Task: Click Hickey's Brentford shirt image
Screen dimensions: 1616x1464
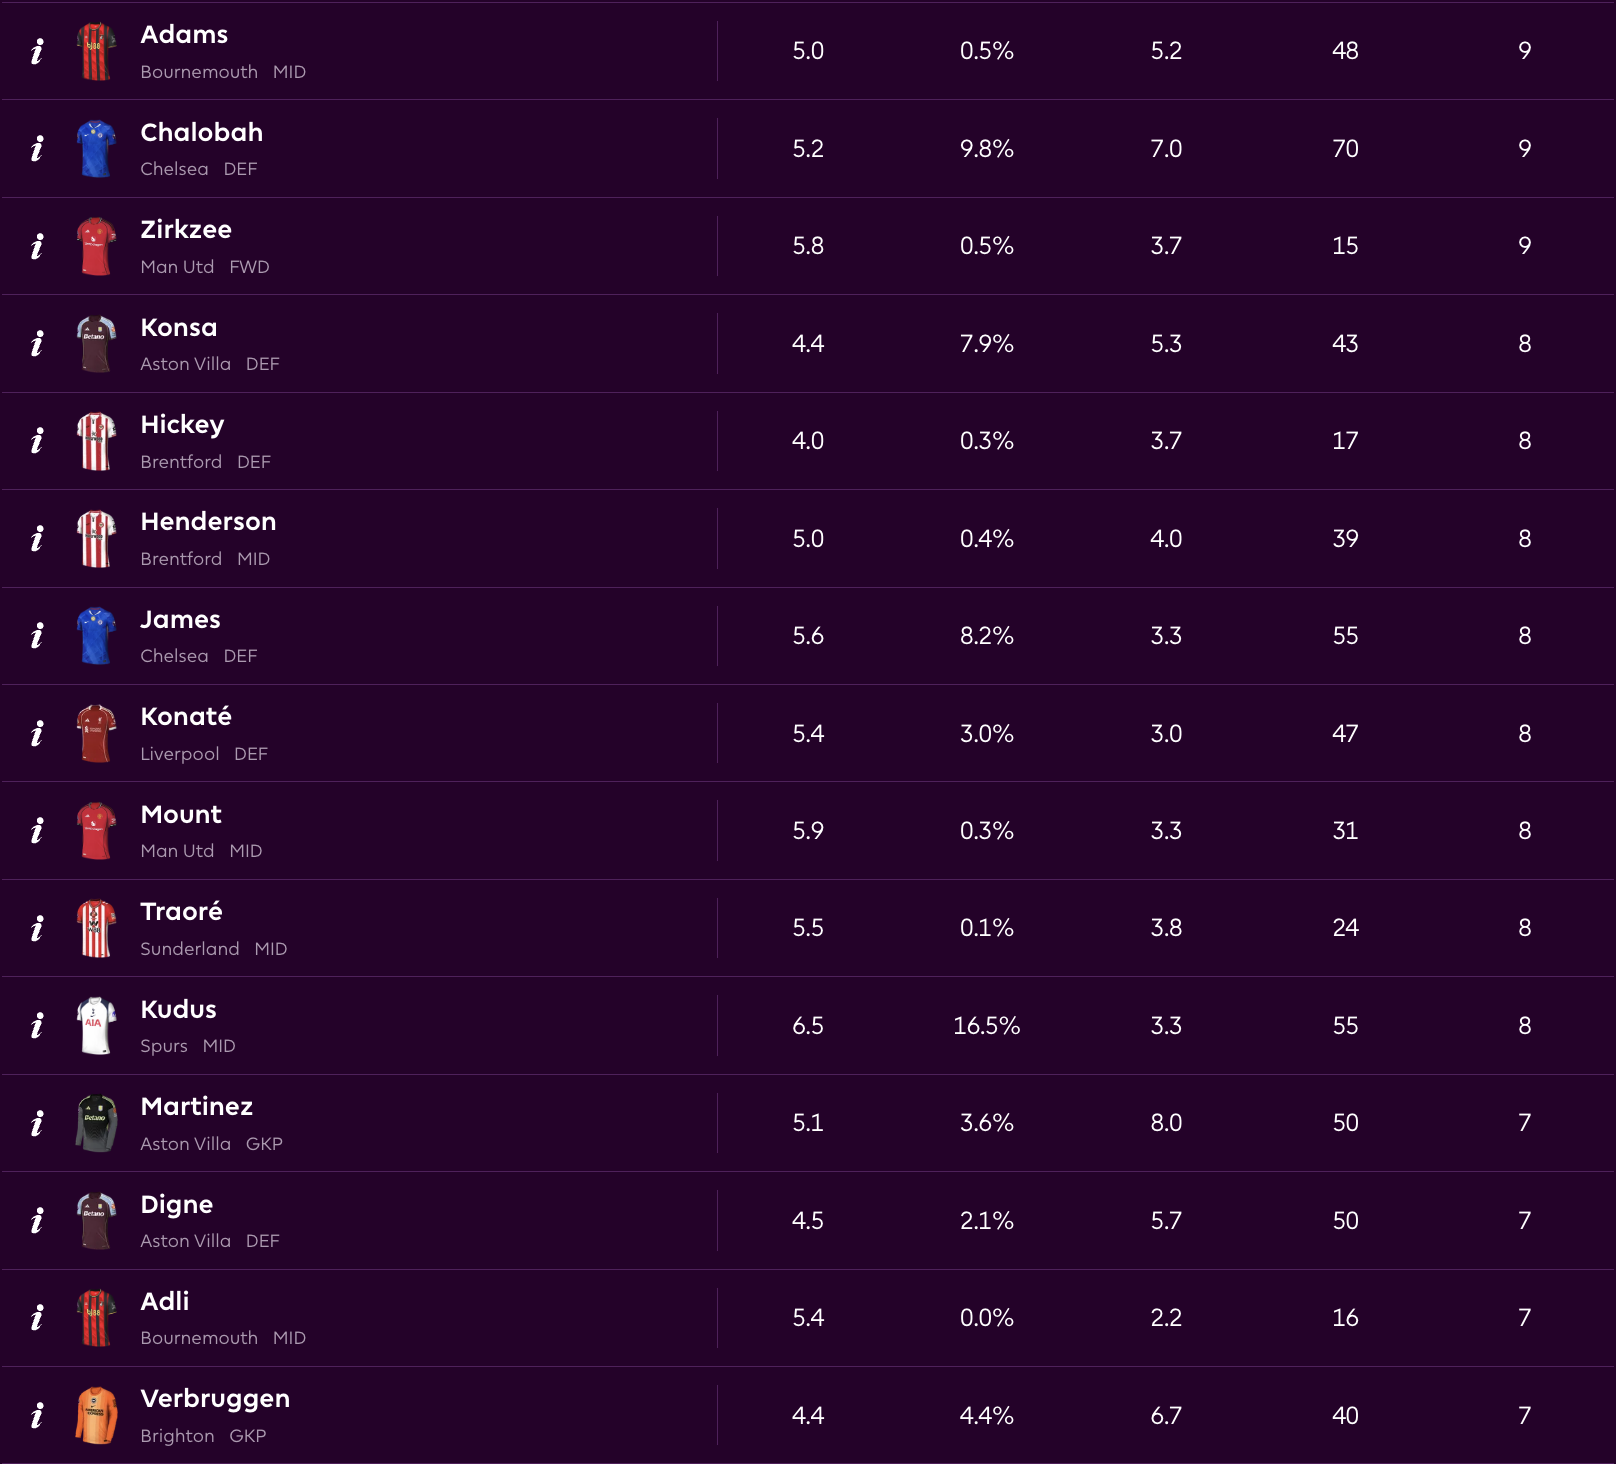Action: (x=96, y=441)
